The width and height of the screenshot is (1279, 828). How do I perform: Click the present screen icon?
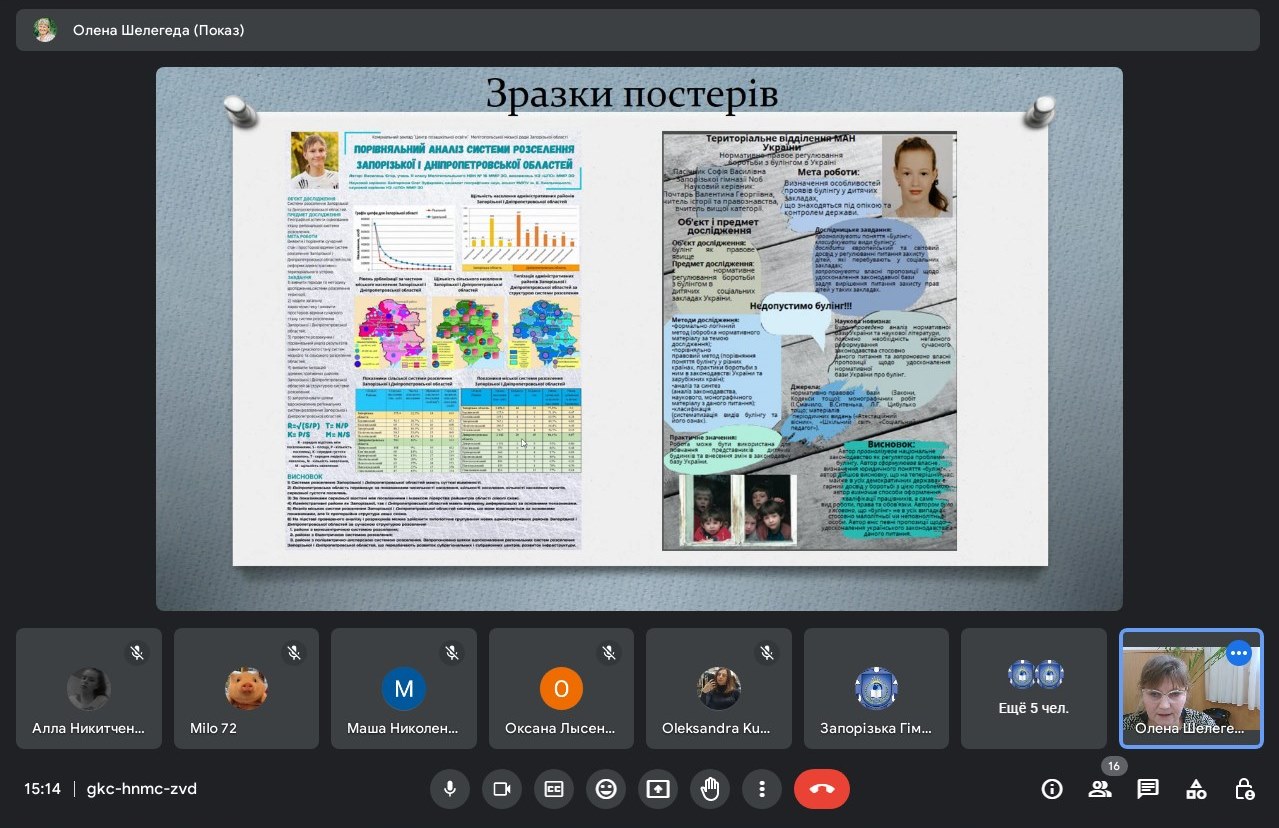click(x=658, y=789)
